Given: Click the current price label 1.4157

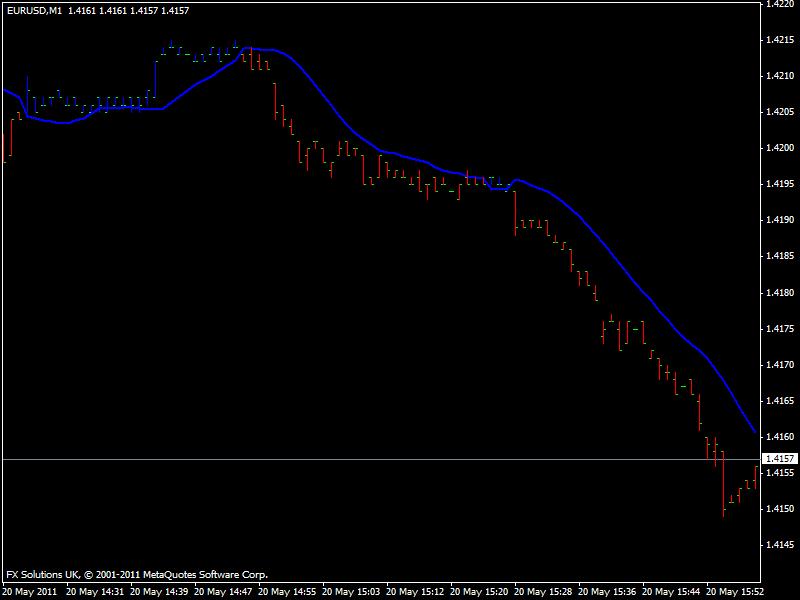Looking at the screenshot, I should point(780,459).
